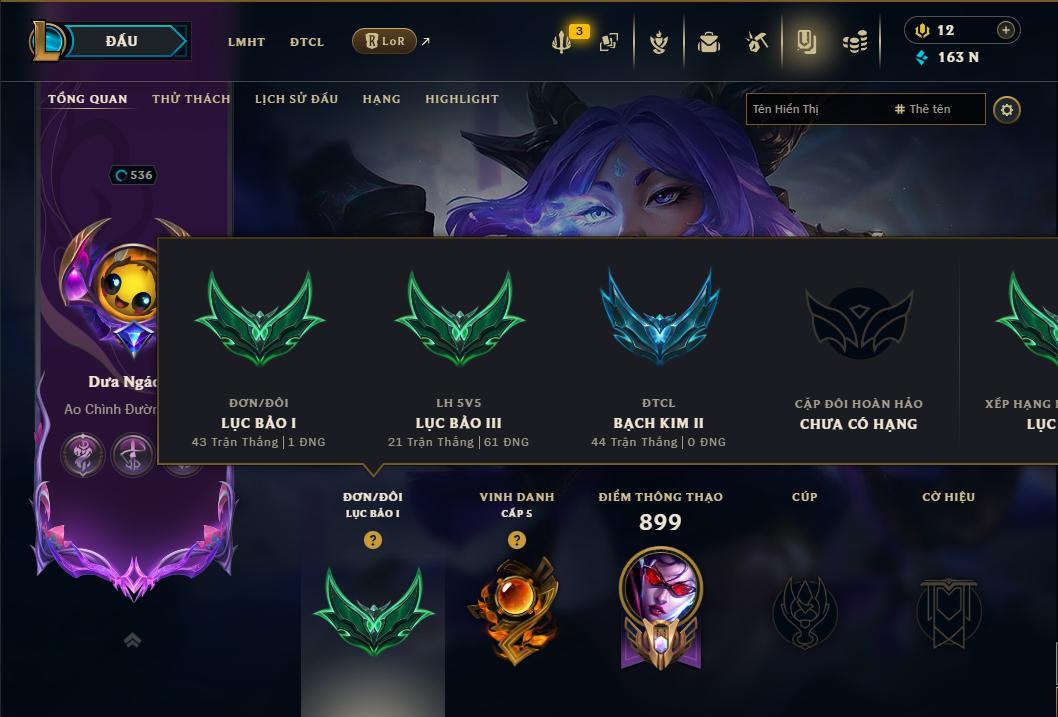Click the ĐẤU play button
Screen dimensions: 1058x717
pos(122,41)
